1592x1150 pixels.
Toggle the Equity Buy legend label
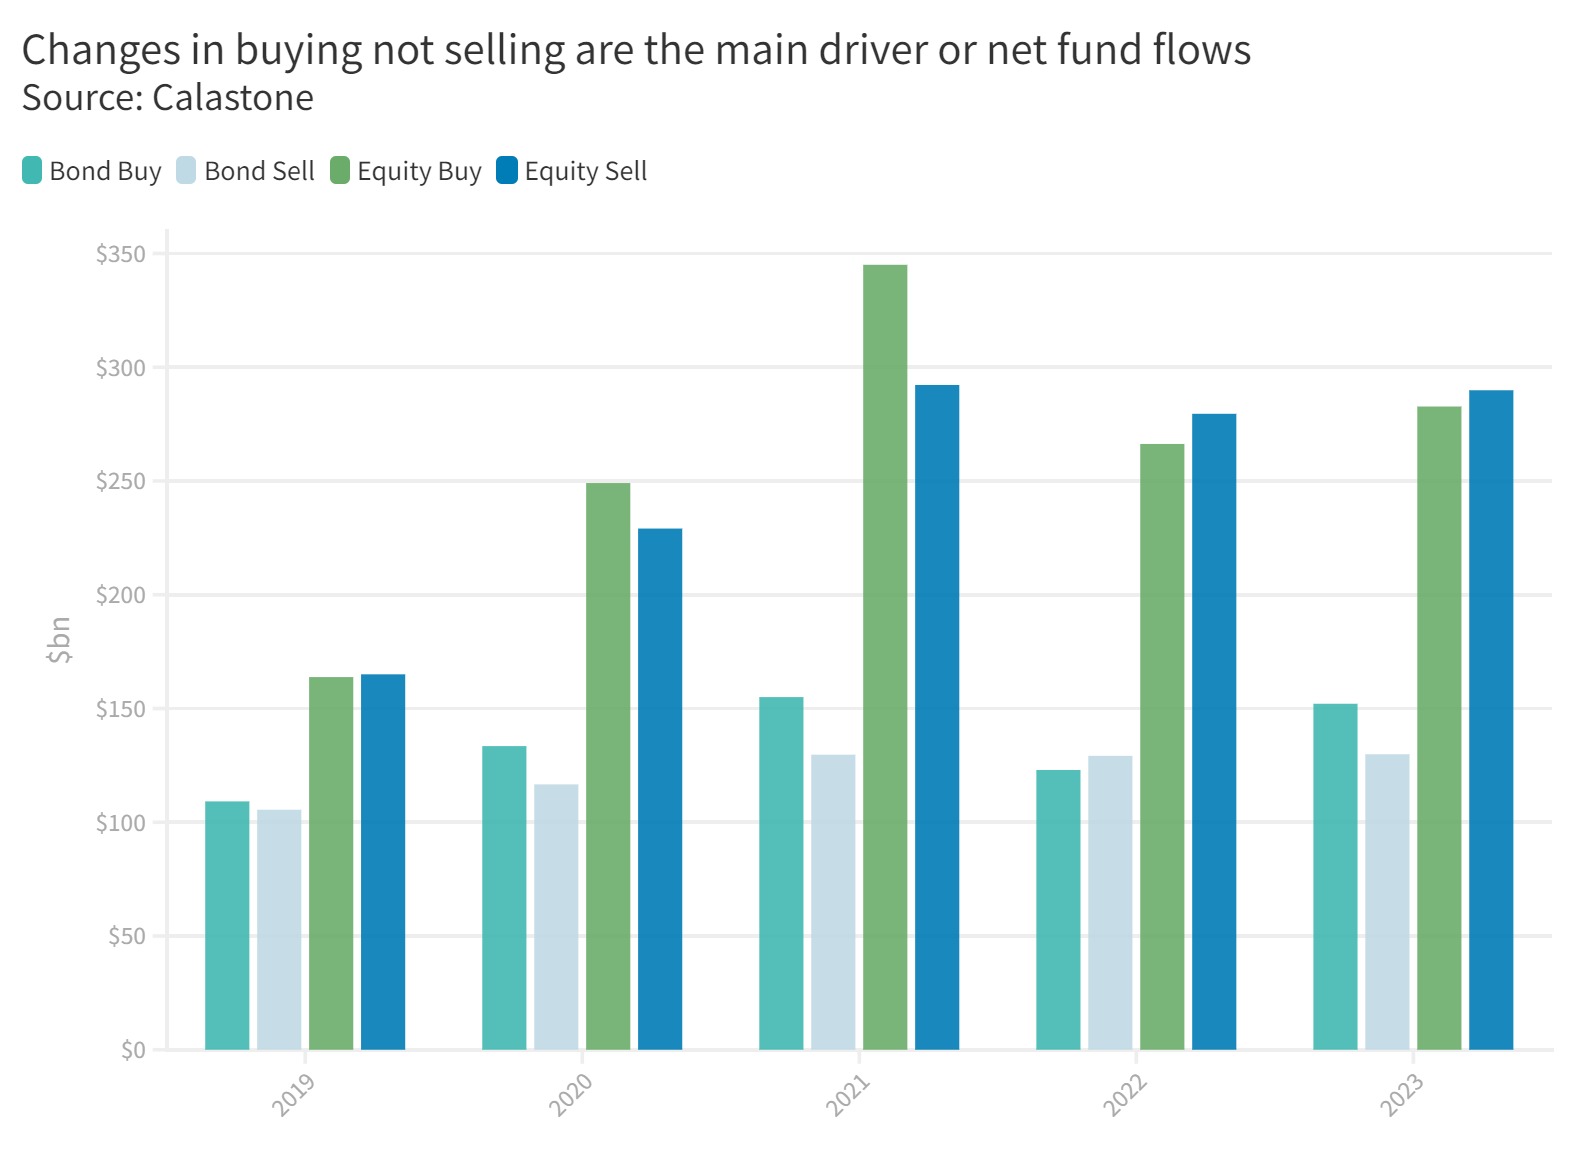pyautogui.click(x=419, y=171)
